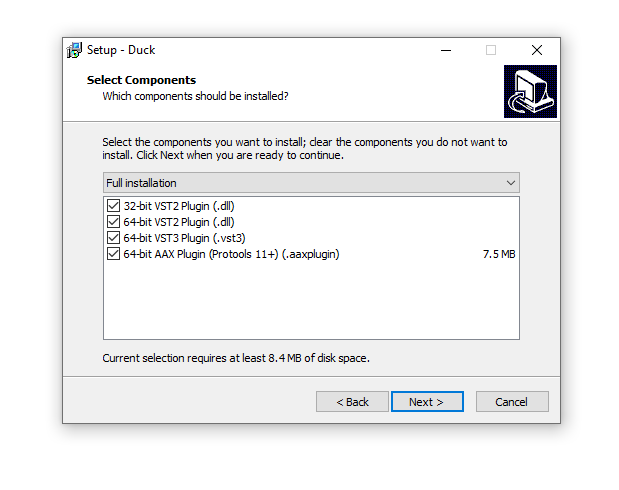Uncheck the 64-bit AAX Plugin checkbox
Image resolution: width=619 pixels, height=490 pixels.
coord(112,254)
